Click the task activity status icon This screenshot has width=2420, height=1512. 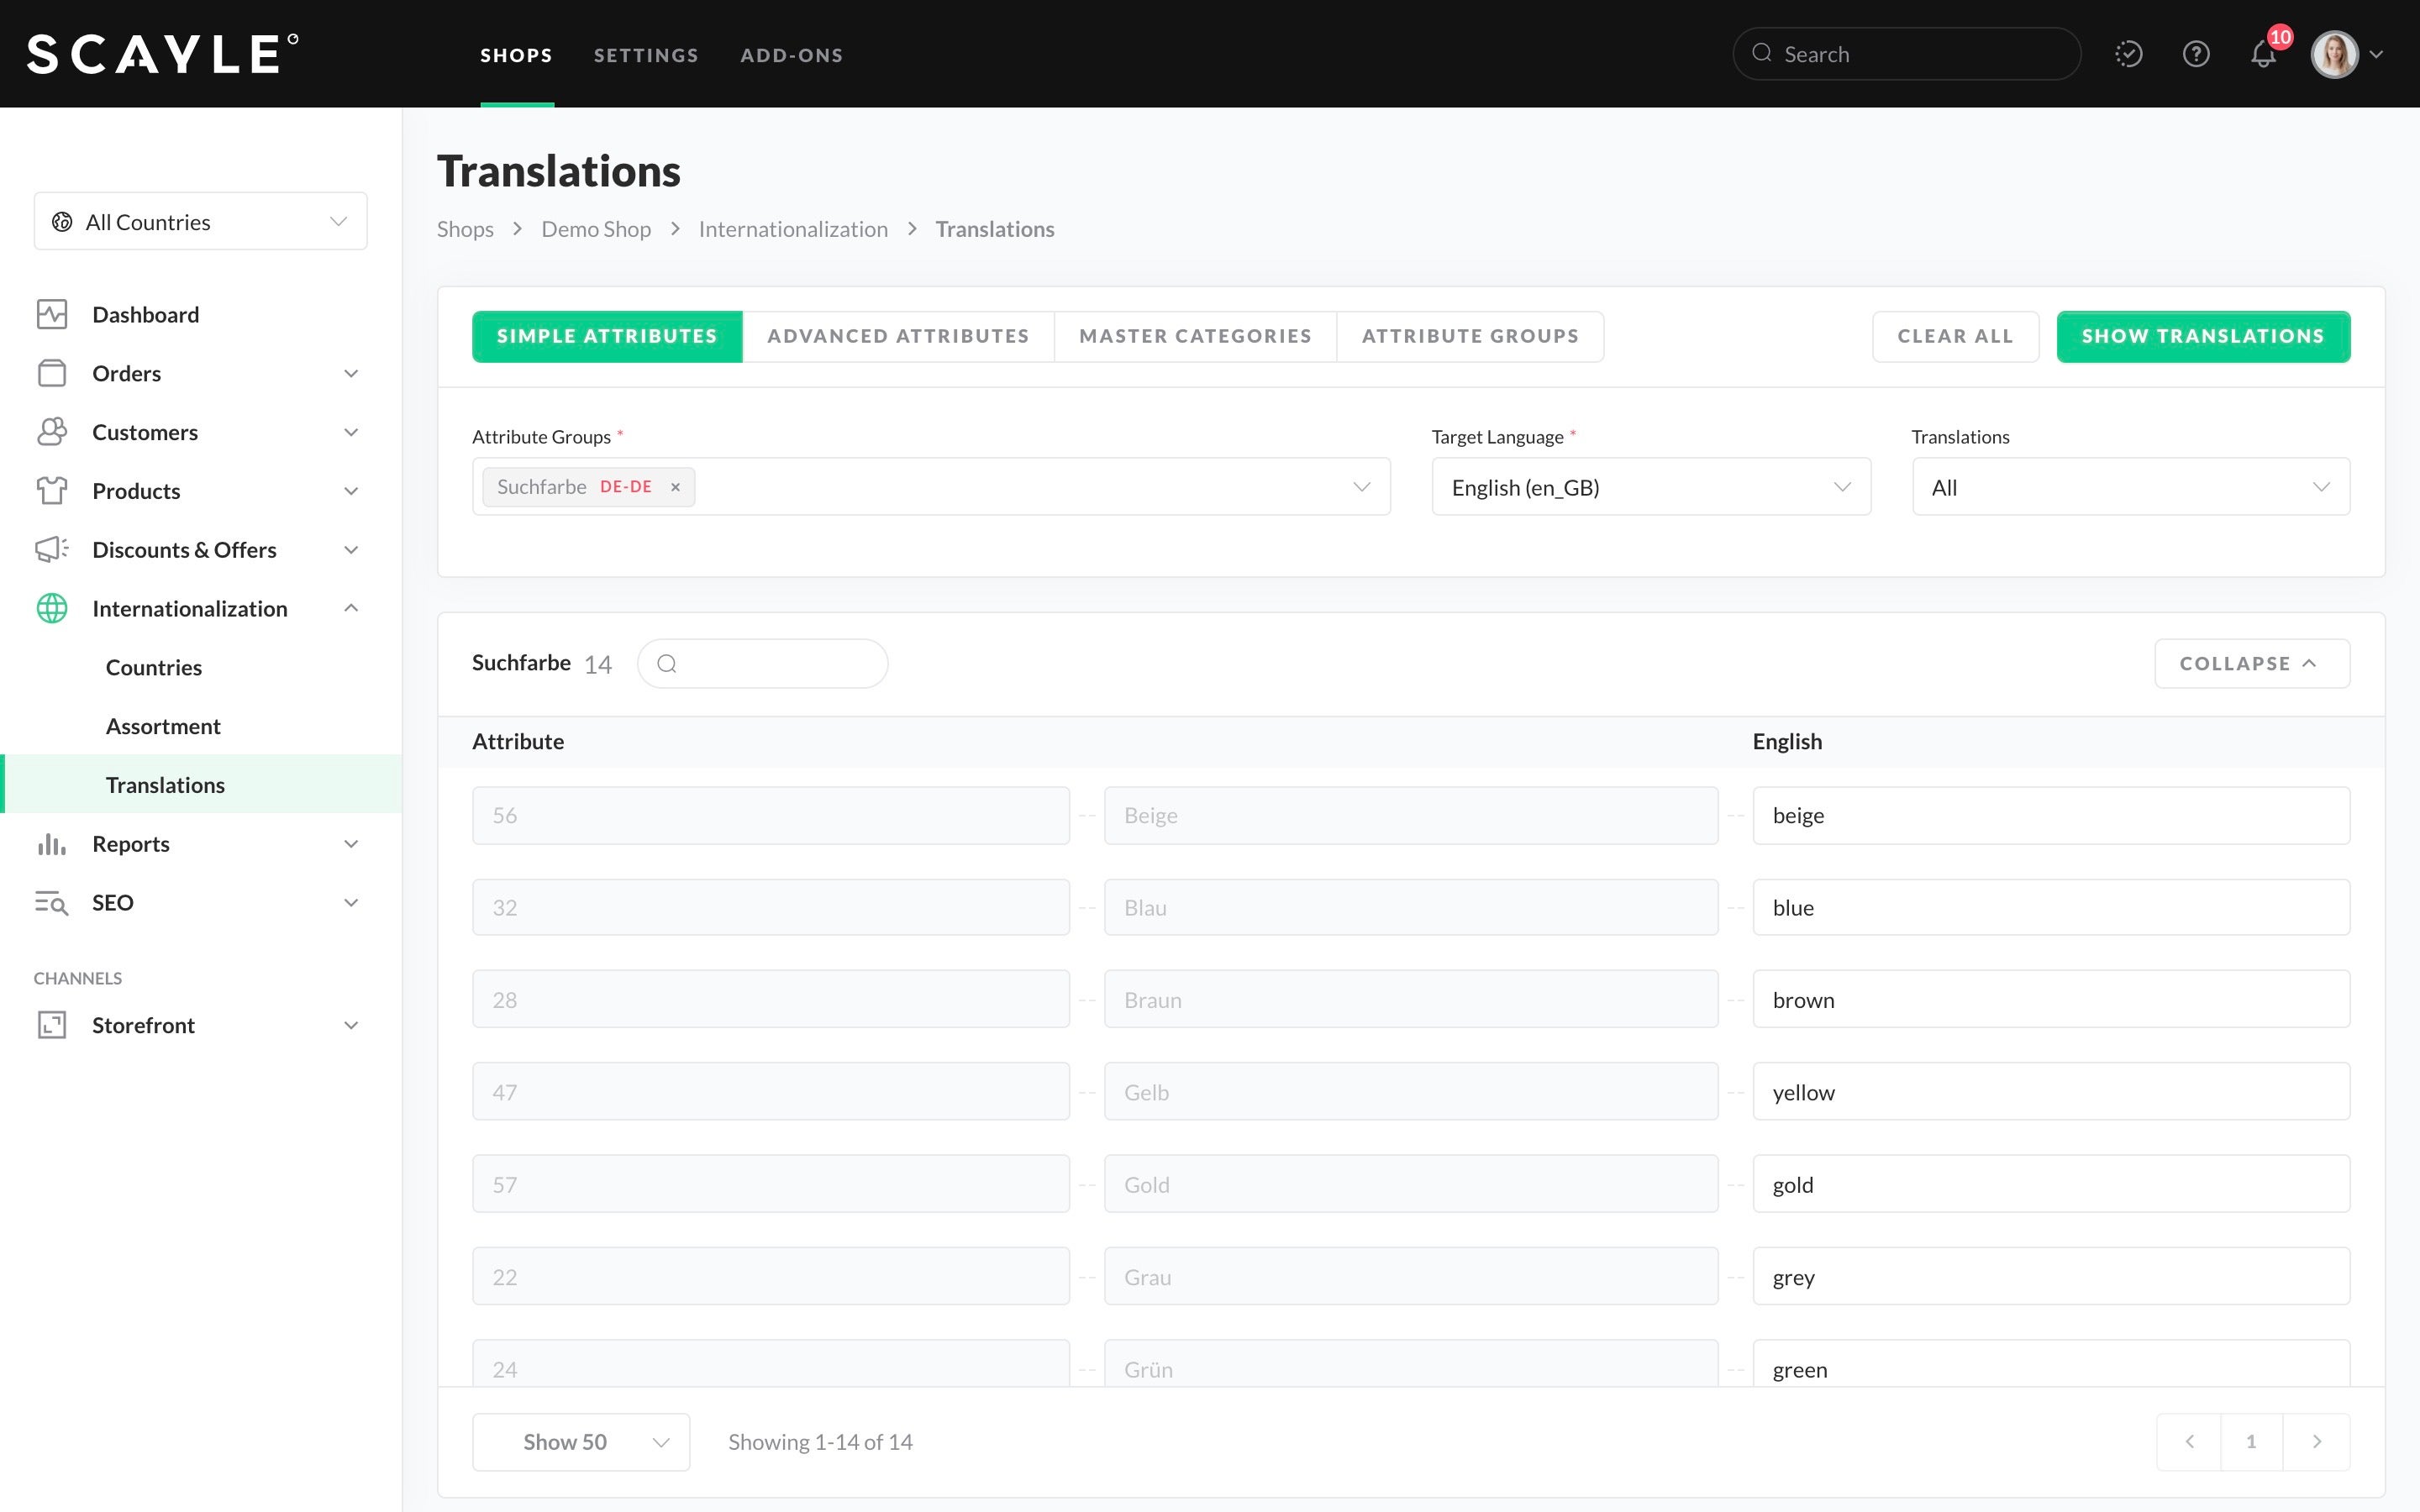coord(2128,54)
